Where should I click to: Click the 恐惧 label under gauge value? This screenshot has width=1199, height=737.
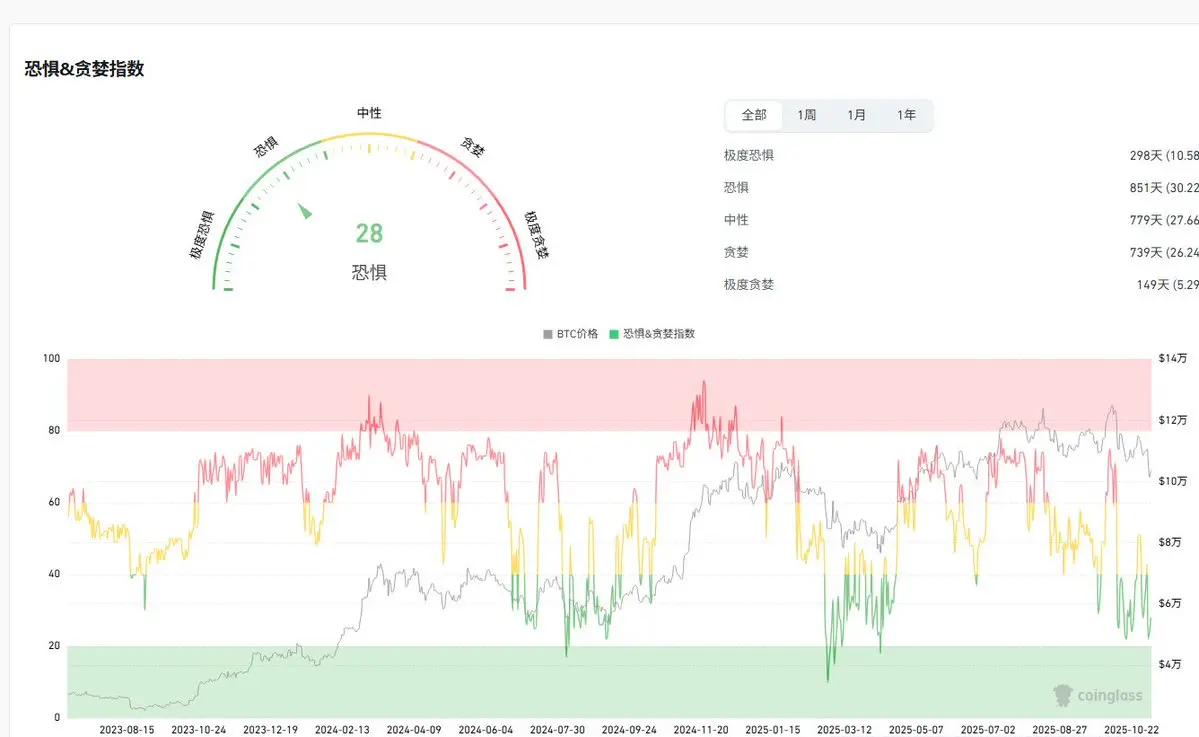[x=369, y=272]
